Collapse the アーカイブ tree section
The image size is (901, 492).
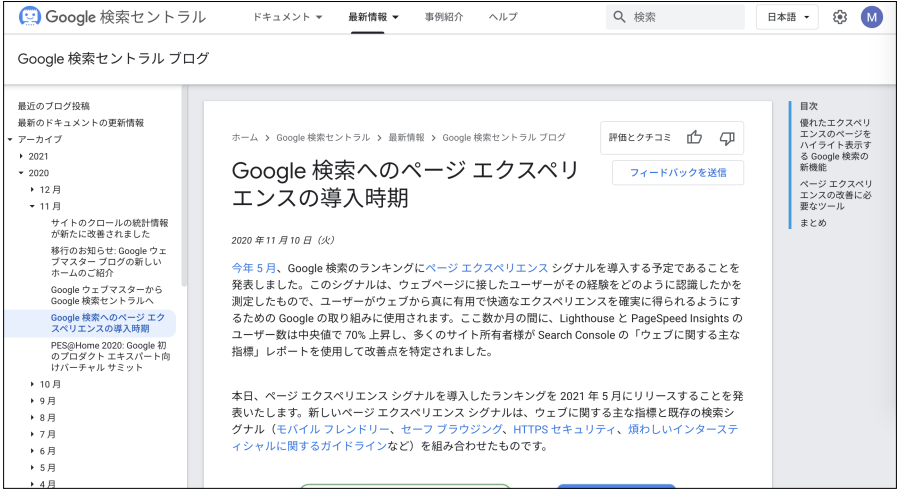coord(10,140)
